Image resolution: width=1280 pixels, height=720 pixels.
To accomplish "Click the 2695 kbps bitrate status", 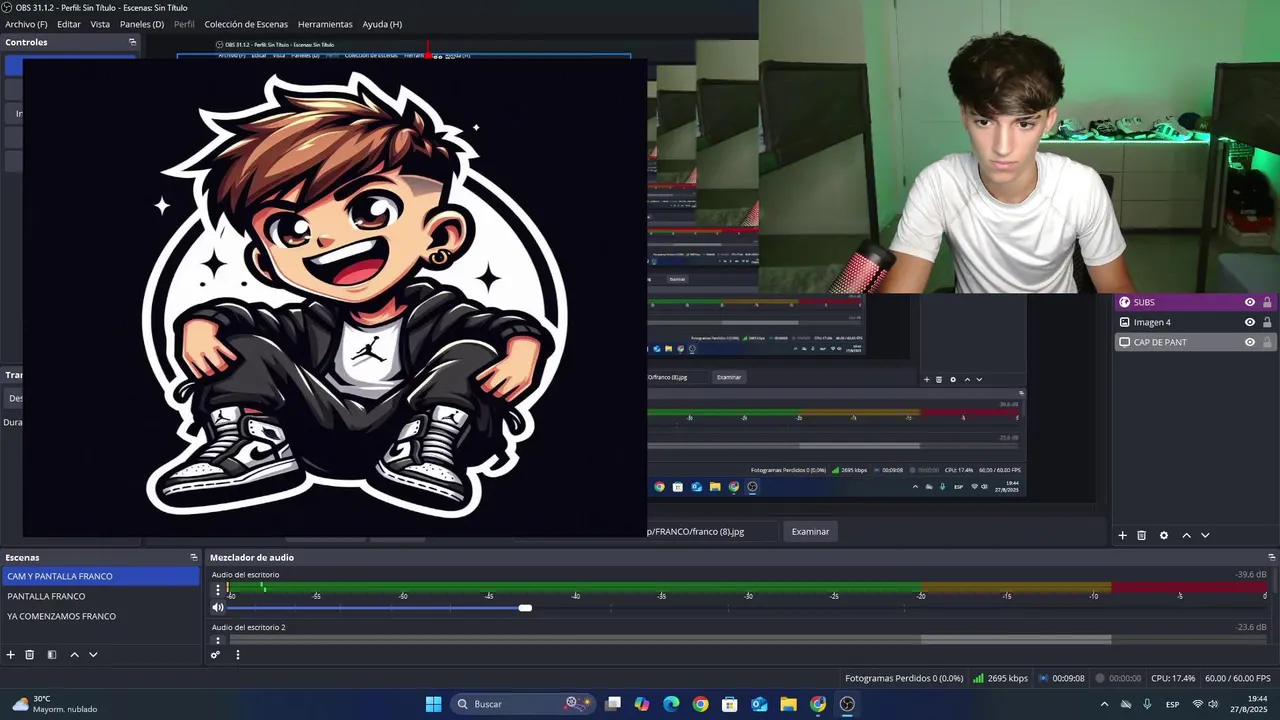I will pyautogui.click(x=1000, y=678).
